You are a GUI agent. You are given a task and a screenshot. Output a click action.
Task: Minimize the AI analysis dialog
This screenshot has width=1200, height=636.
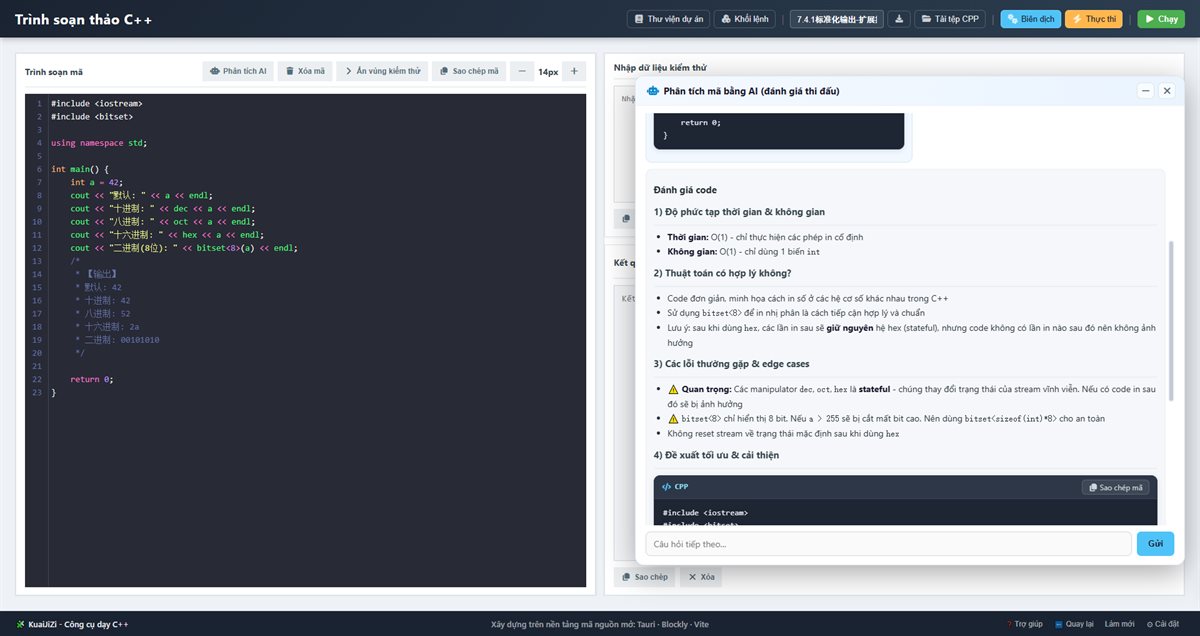tap(1146, 91)
